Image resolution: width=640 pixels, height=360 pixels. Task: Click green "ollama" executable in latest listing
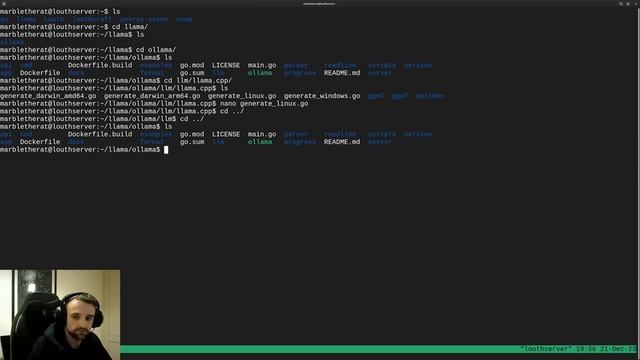260,142
